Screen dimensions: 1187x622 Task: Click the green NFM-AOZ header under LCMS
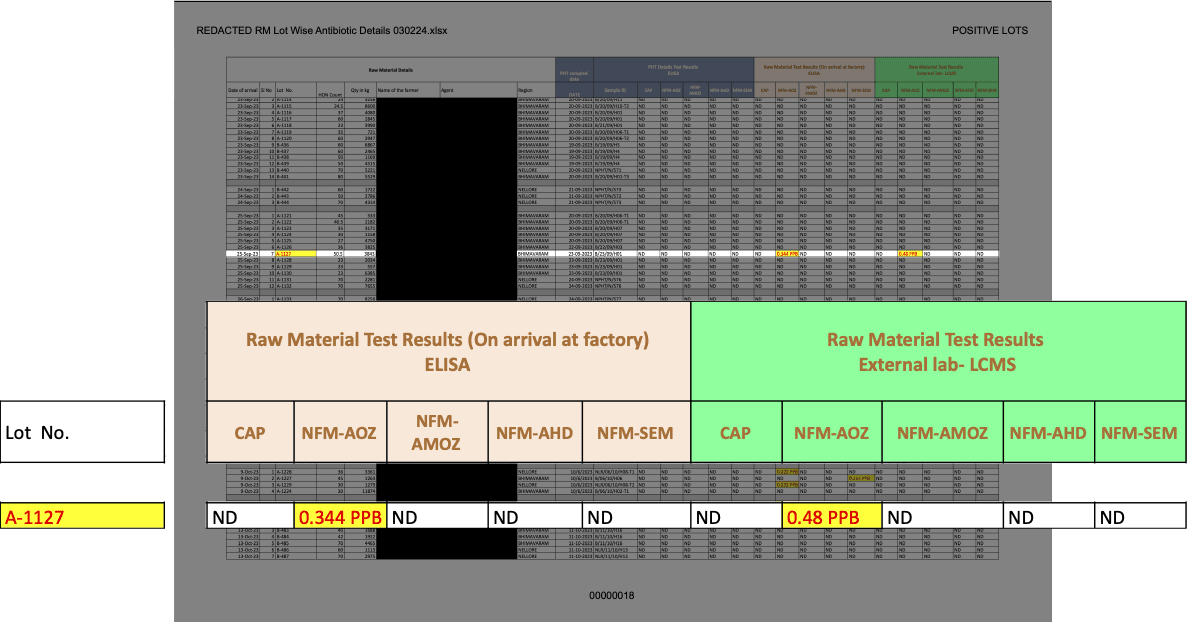click(x=831, y=434)
